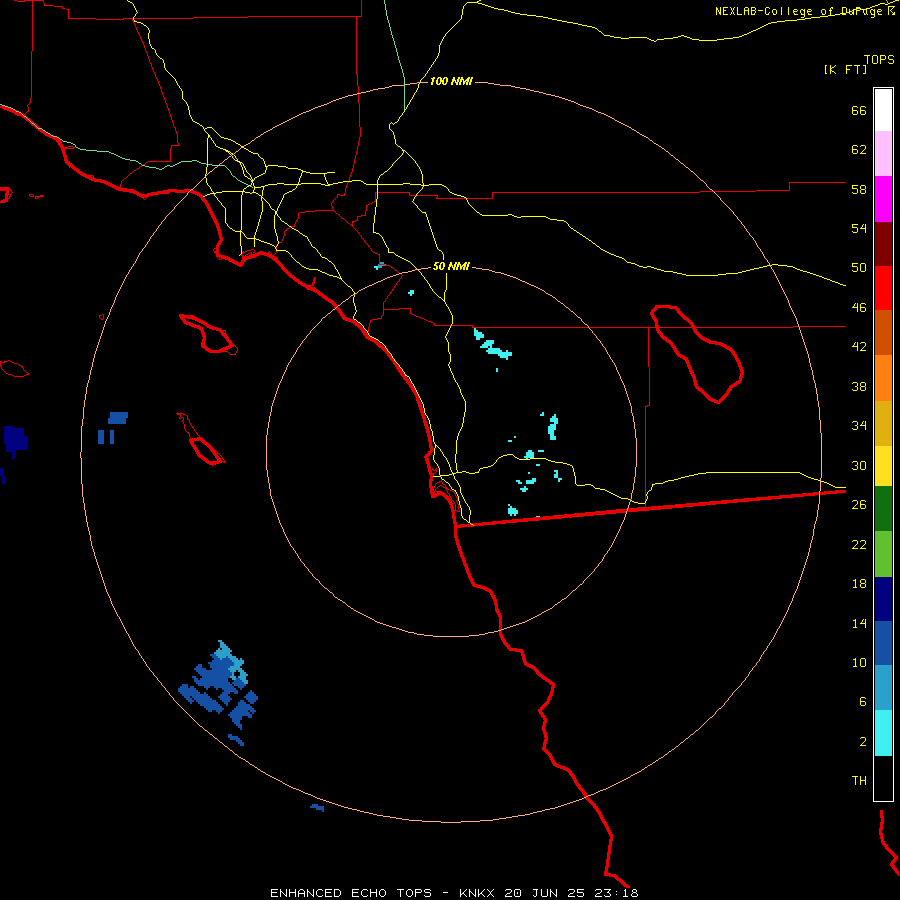Click the maroon dark red legend band

pos(883,245)
